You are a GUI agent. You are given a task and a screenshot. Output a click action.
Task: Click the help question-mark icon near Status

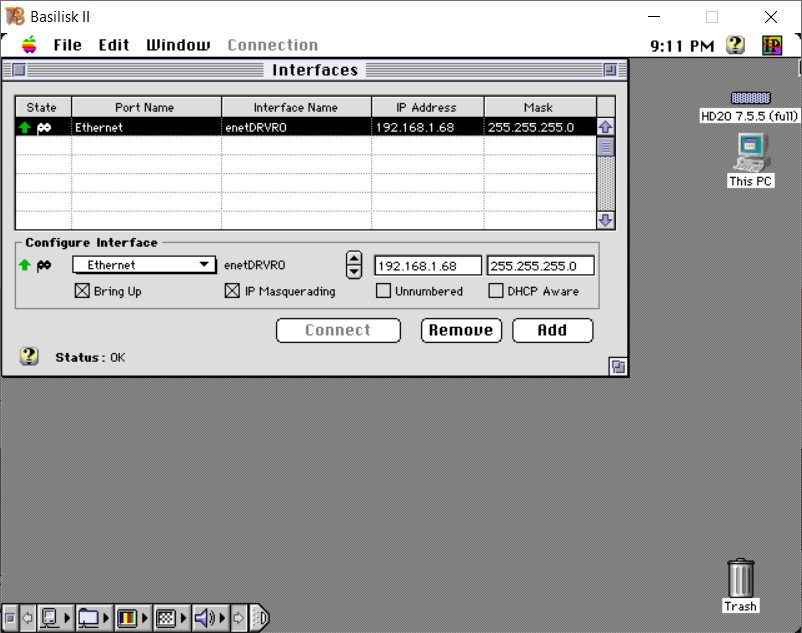tap(29, 356)
